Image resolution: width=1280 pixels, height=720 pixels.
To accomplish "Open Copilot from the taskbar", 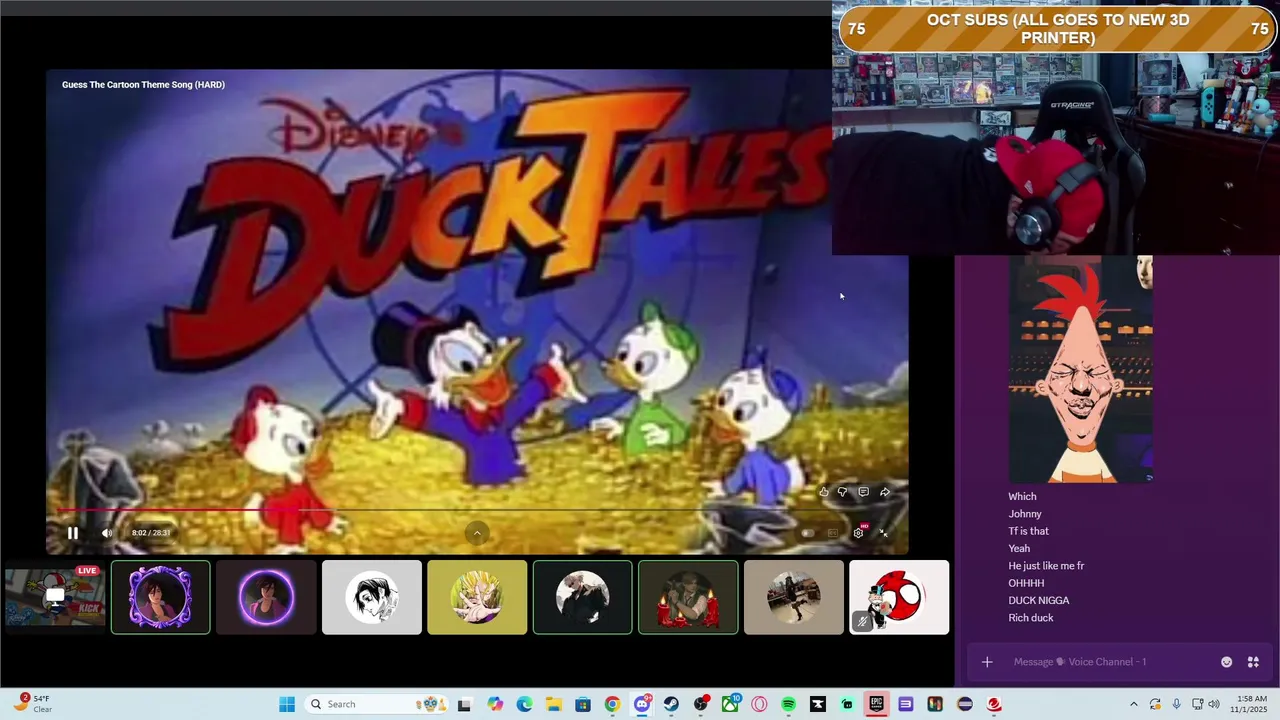I will coord(495,704).
